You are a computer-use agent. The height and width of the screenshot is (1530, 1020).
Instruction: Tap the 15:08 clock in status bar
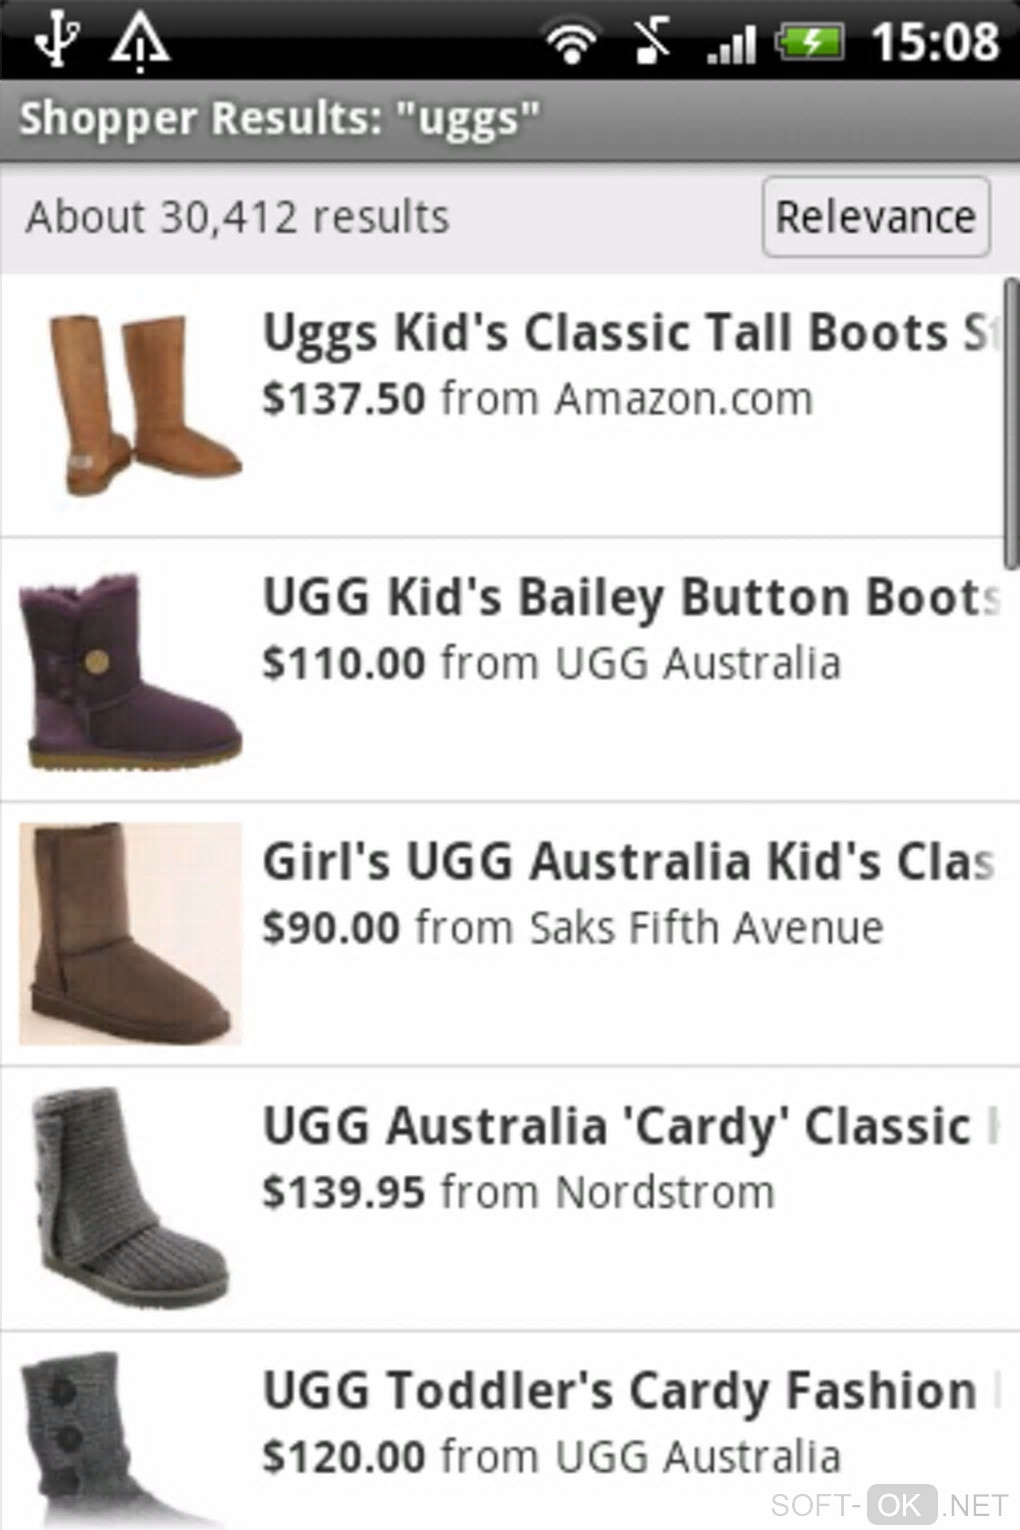(x=934, y=42)
